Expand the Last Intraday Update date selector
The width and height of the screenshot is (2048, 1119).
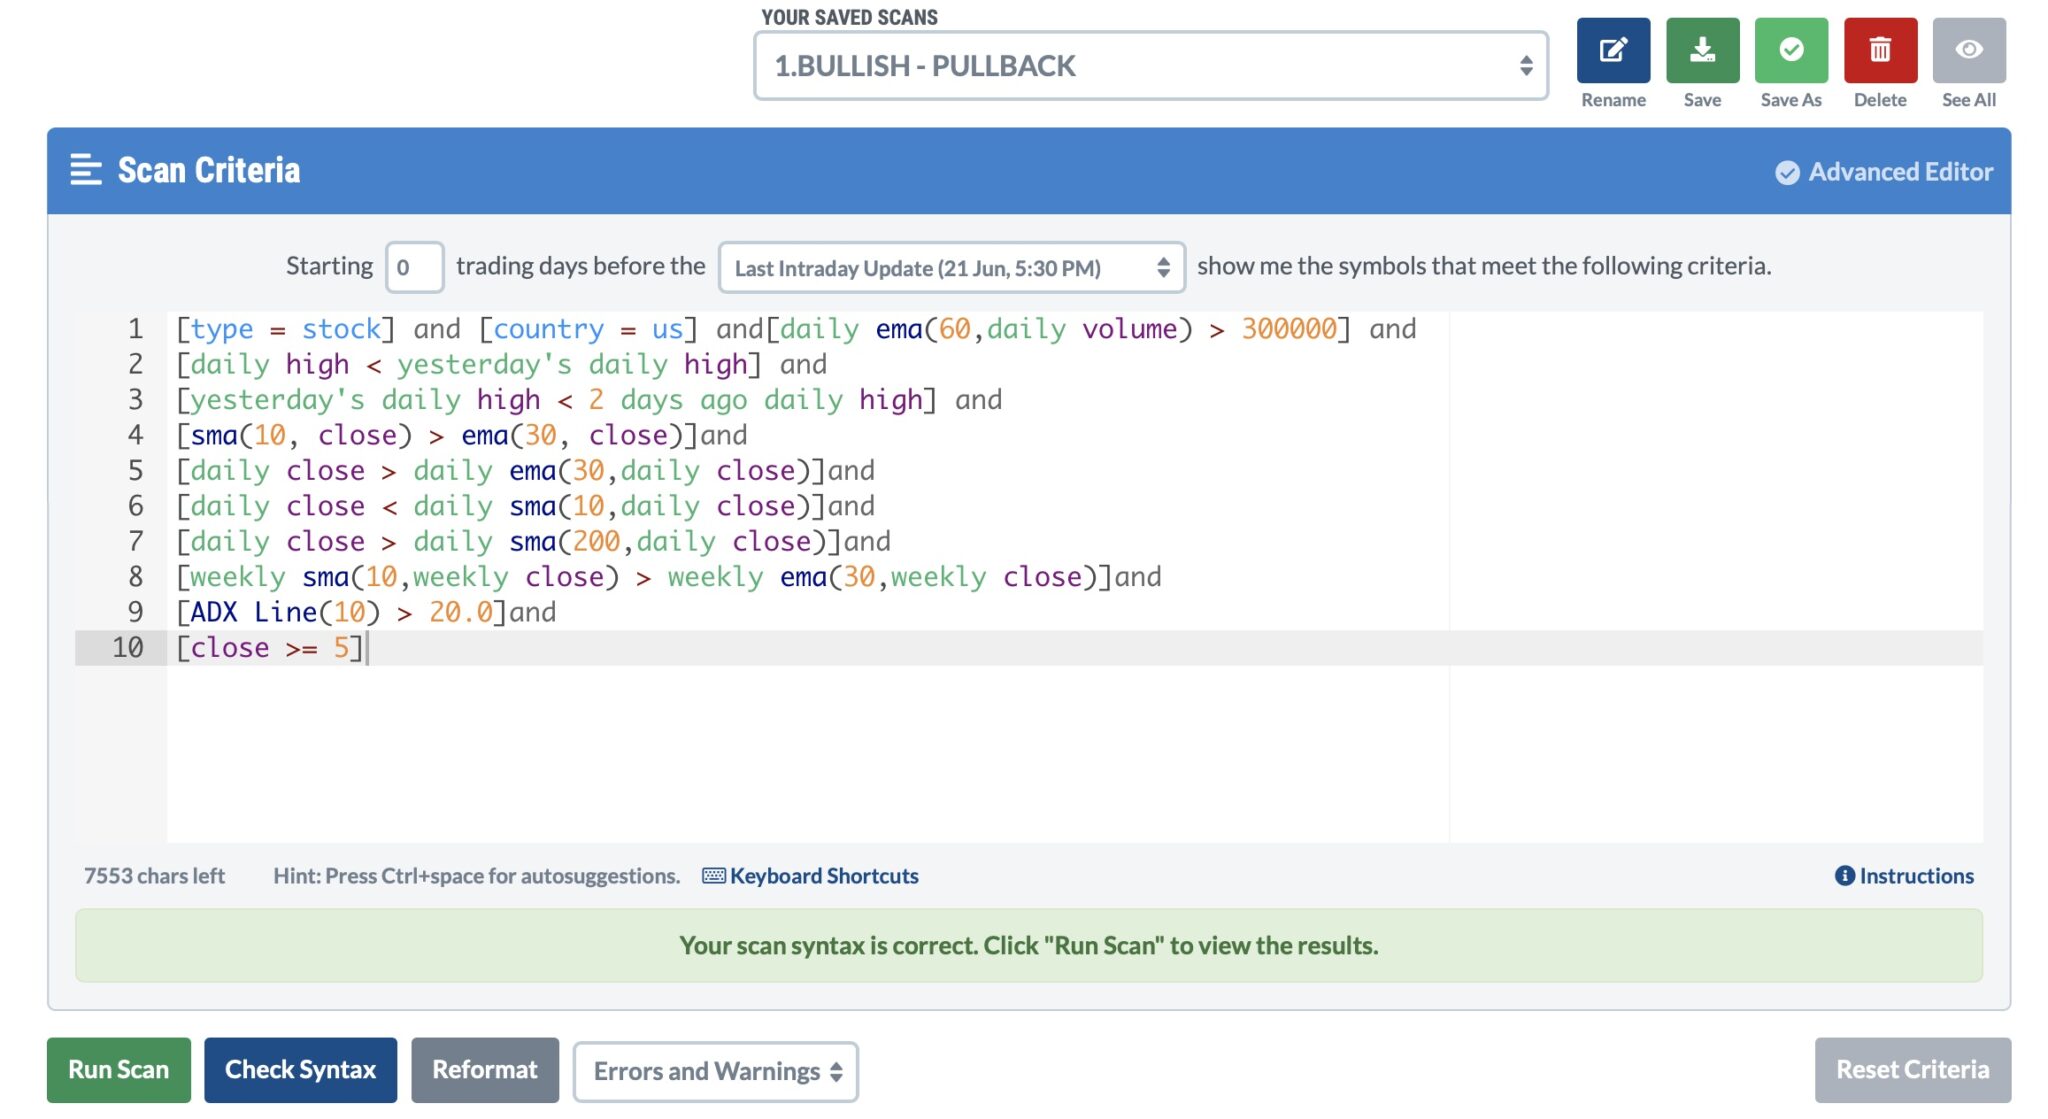(951, 268)
